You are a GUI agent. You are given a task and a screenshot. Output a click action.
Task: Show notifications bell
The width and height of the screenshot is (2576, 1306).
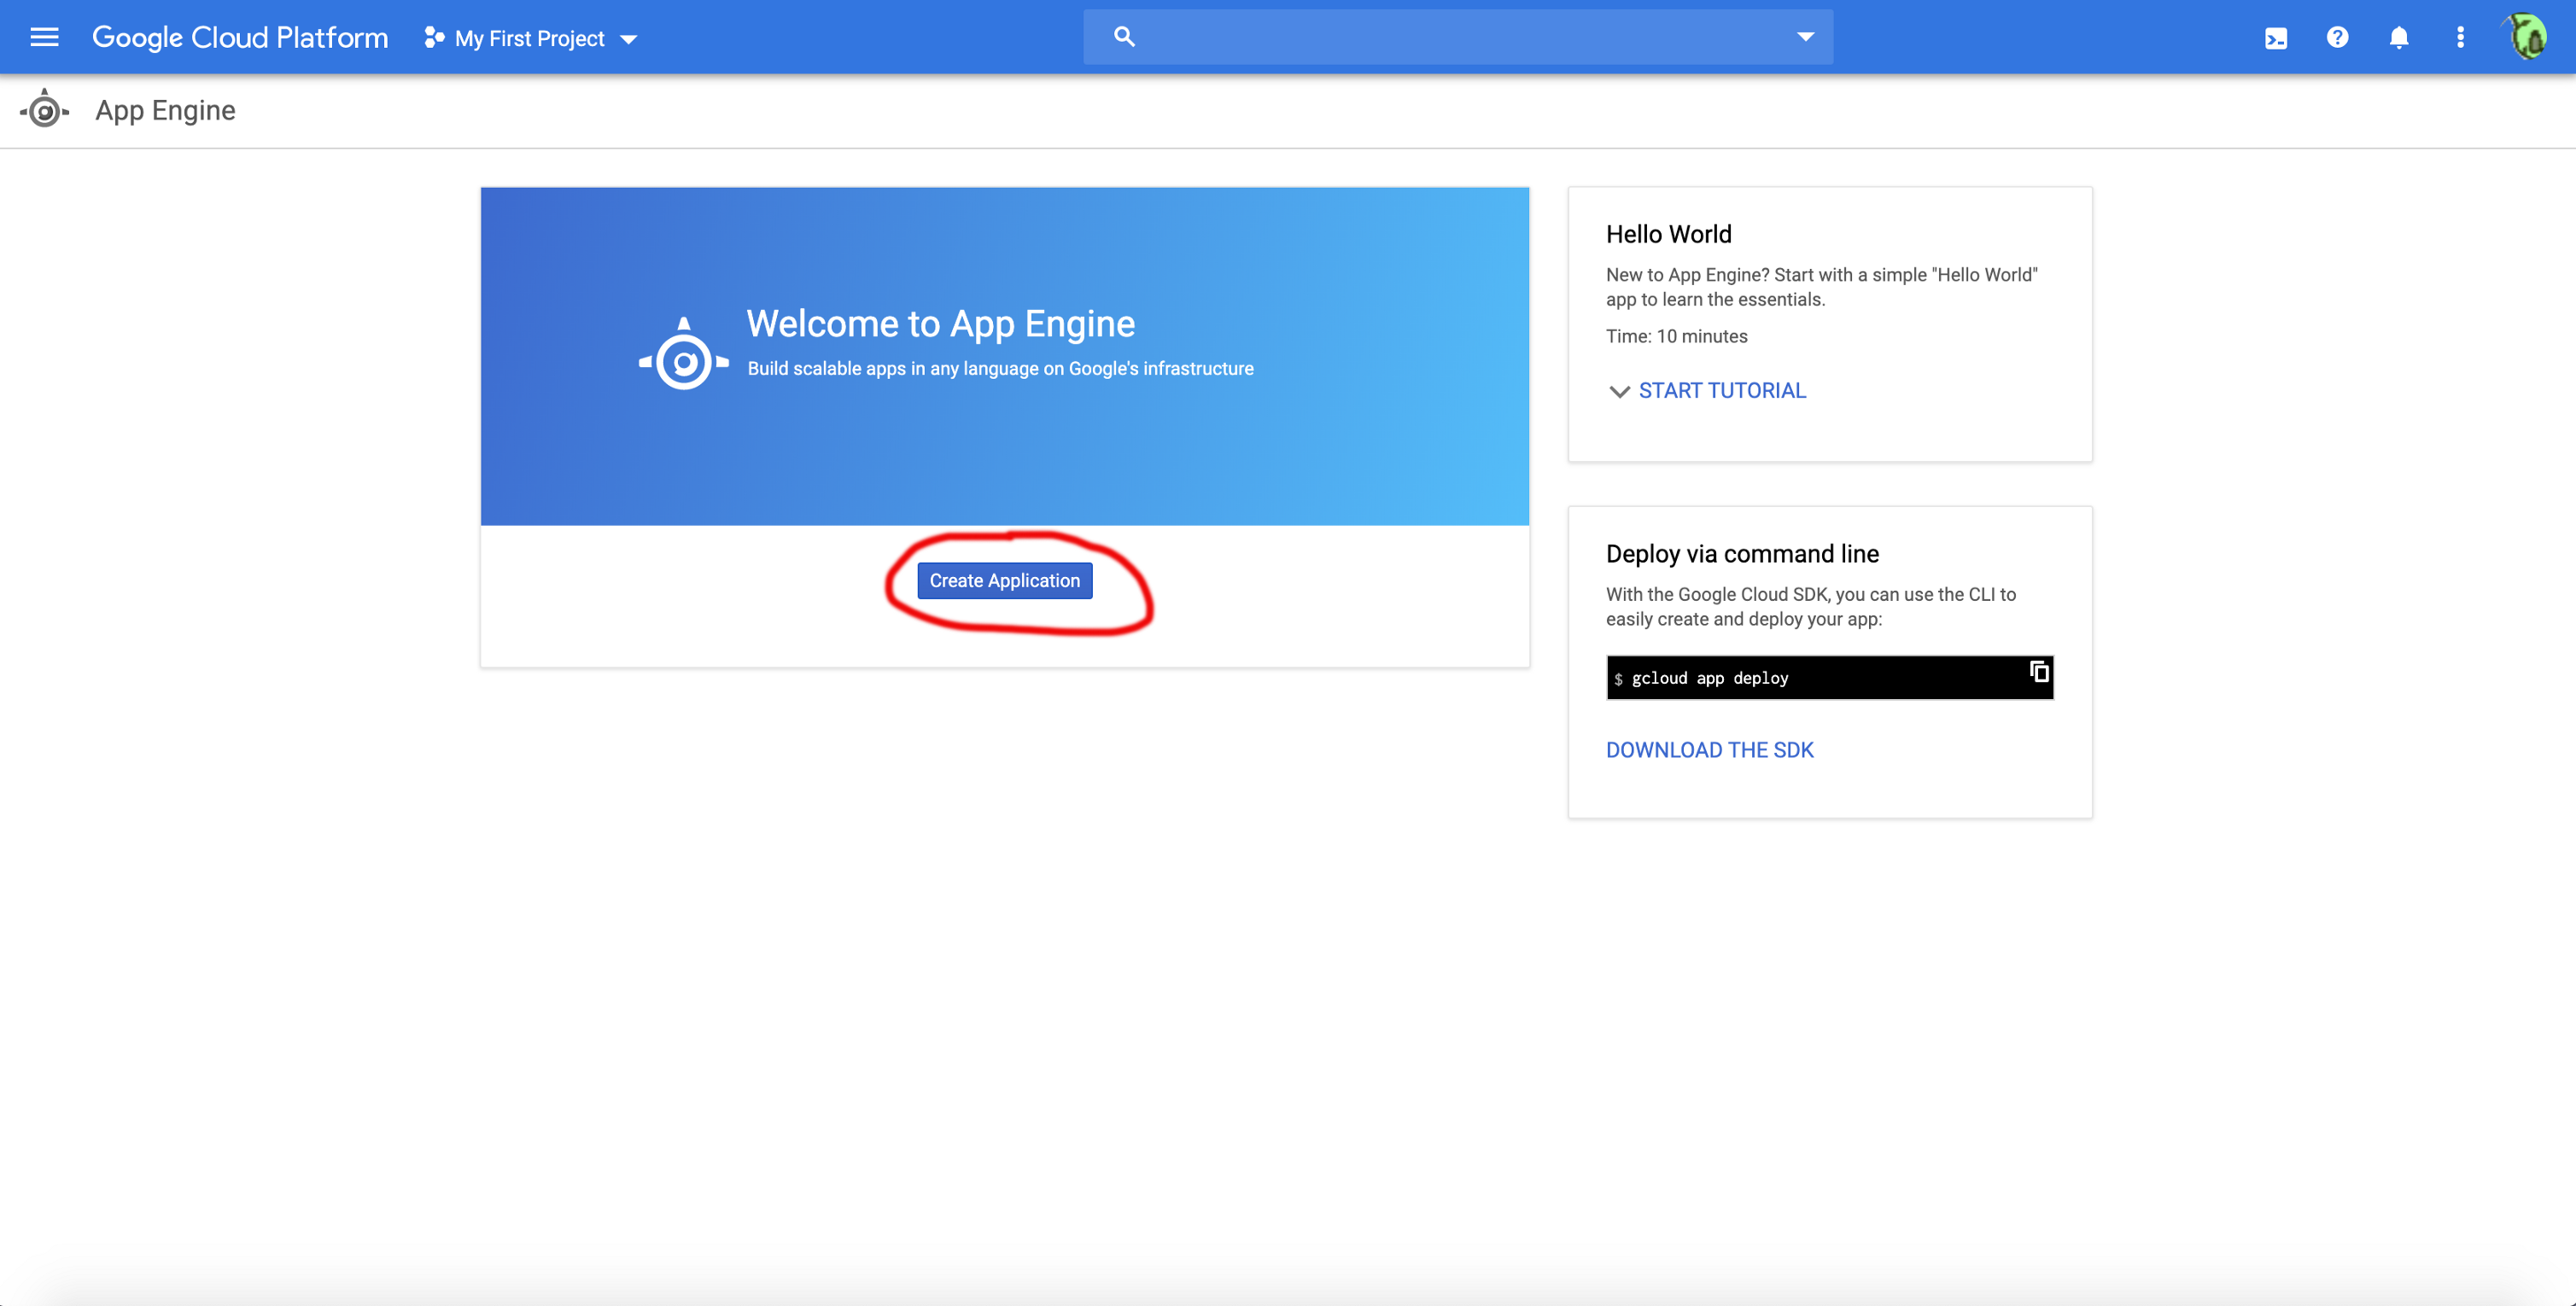tap(2398, 38)
